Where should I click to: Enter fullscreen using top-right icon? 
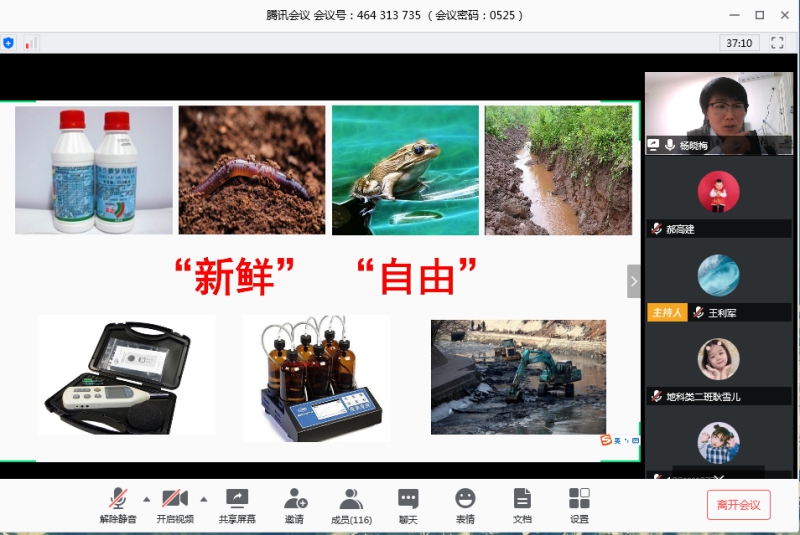click(777, 43)
